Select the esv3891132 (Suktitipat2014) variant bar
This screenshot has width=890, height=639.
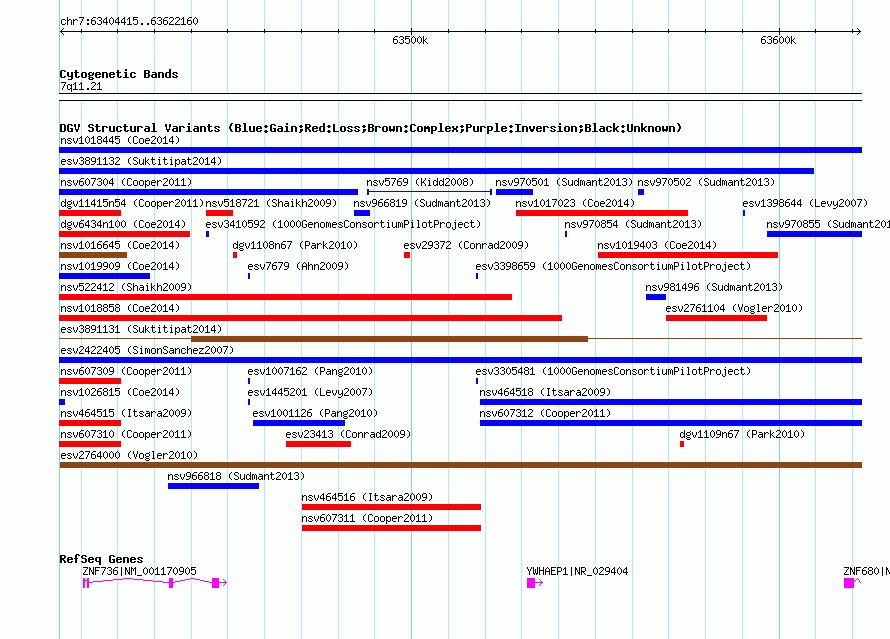(436, 171)
